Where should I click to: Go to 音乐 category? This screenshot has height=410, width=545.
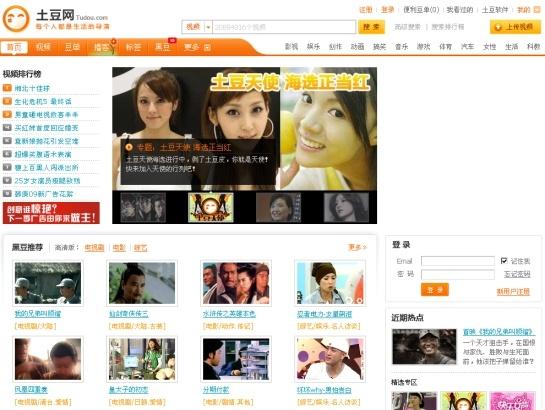401,47
